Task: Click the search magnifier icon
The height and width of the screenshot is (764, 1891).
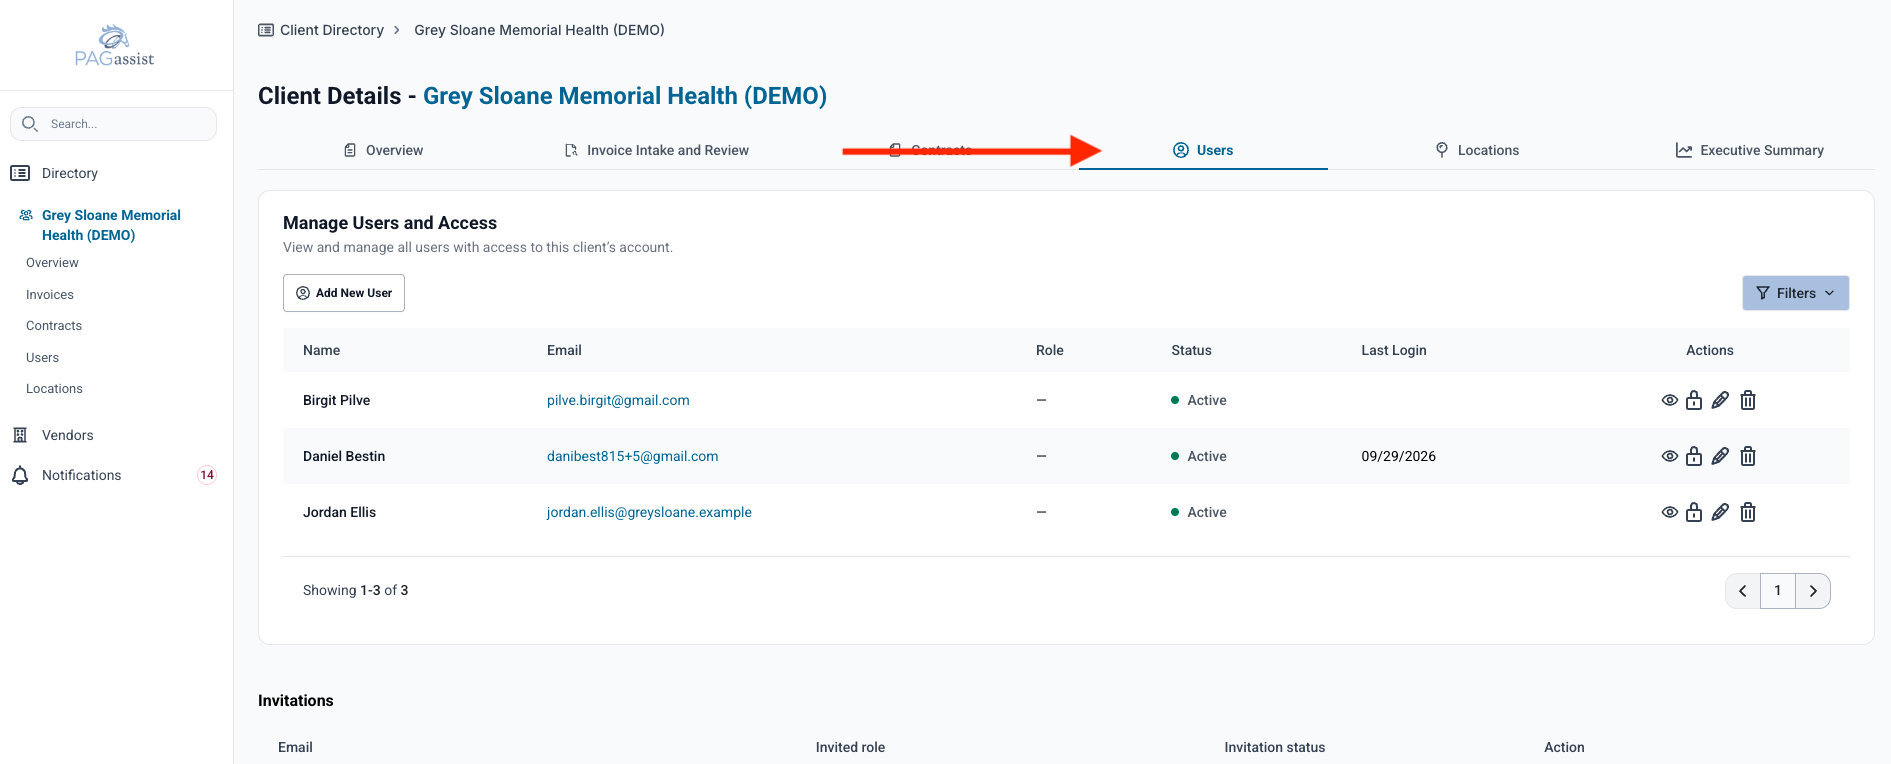Action: [30, 124]
